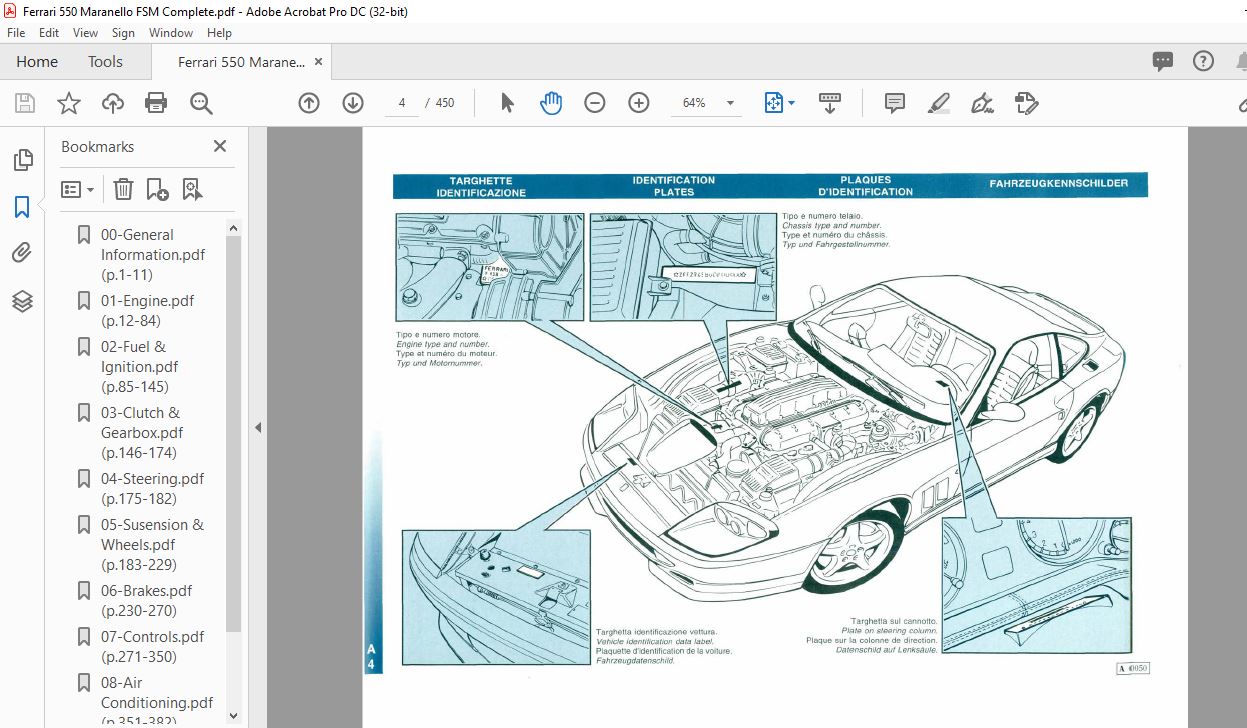Go to previous page up-arrow icon
The image size is (1247, 728).
tap(309, 103)
